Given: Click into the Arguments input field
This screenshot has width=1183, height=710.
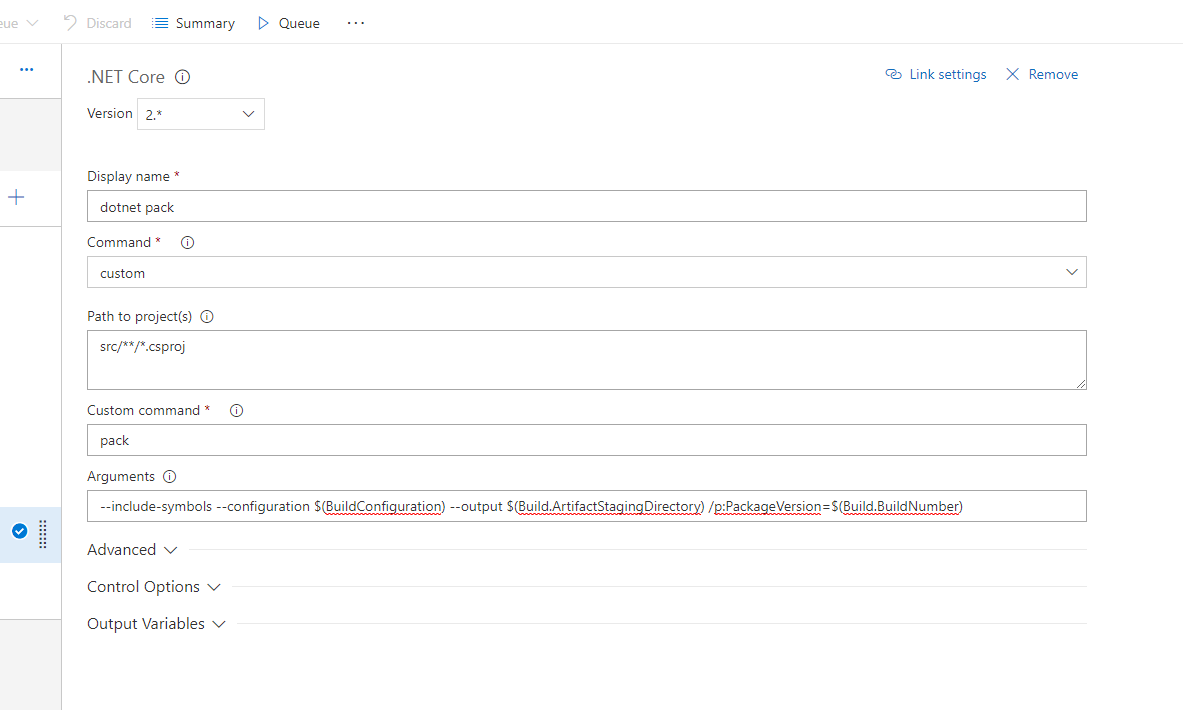Looking at the screenshot, I should tap(586, 506).
